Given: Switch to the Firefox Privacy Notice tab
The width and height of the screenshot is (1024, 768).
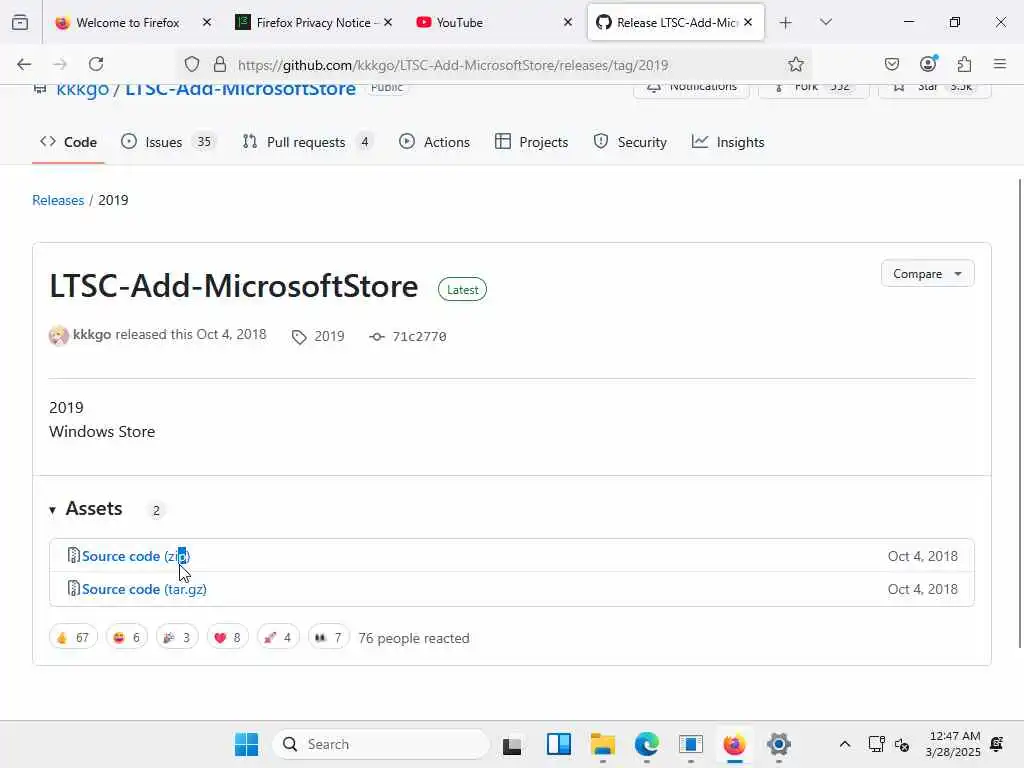Looking at the screenshot, I should 313,23.
